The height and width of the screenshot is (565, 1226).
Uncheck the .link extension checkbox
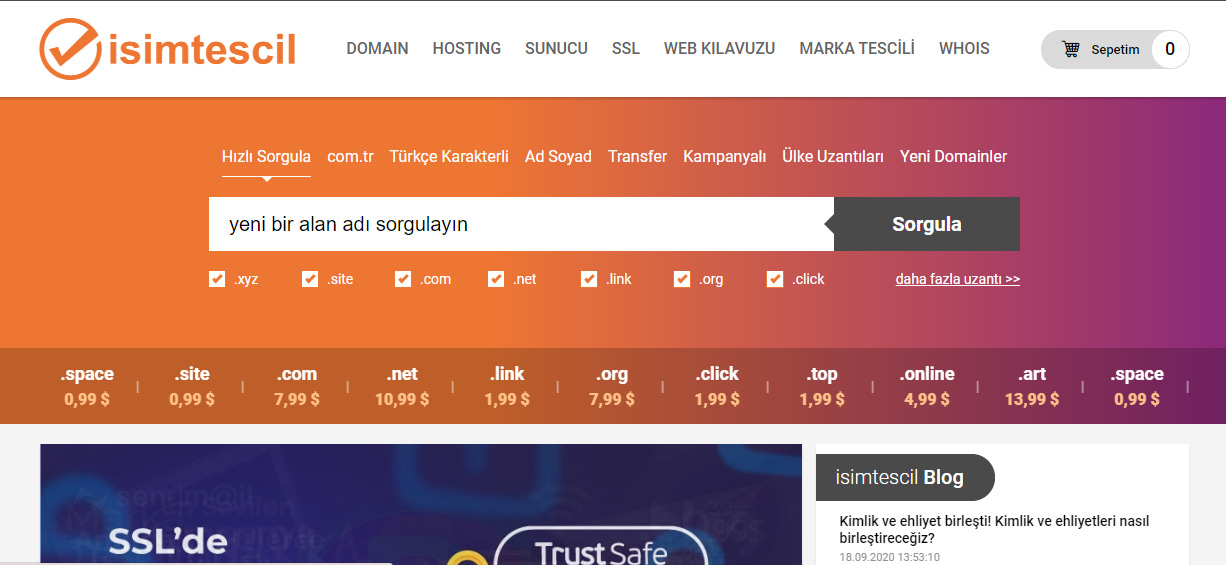589,279
